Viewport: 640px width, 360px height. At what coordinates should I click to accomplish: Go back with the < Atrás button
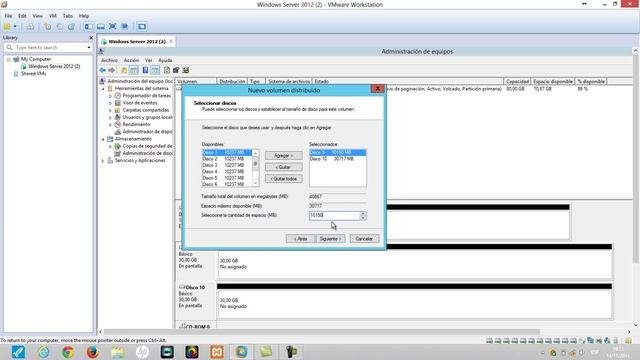(x=300, y=239)
